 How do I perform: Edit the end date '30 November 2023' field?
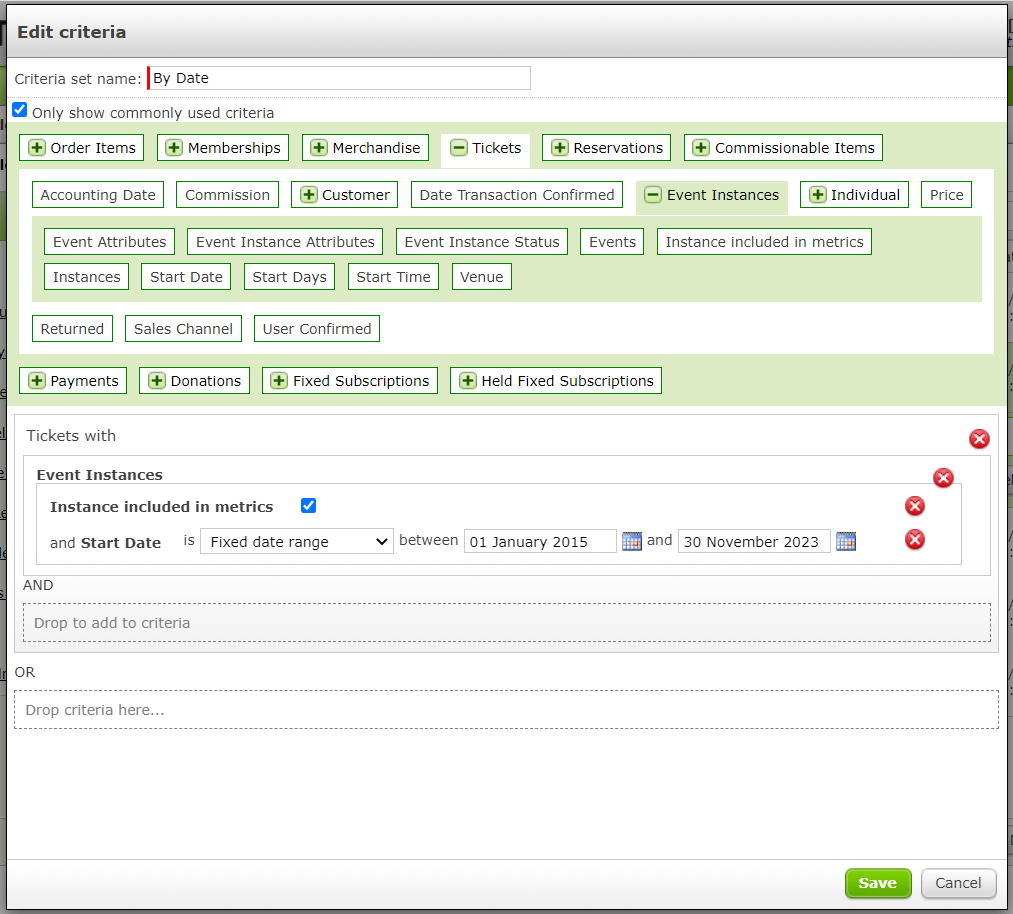click(x=754, y=541)
